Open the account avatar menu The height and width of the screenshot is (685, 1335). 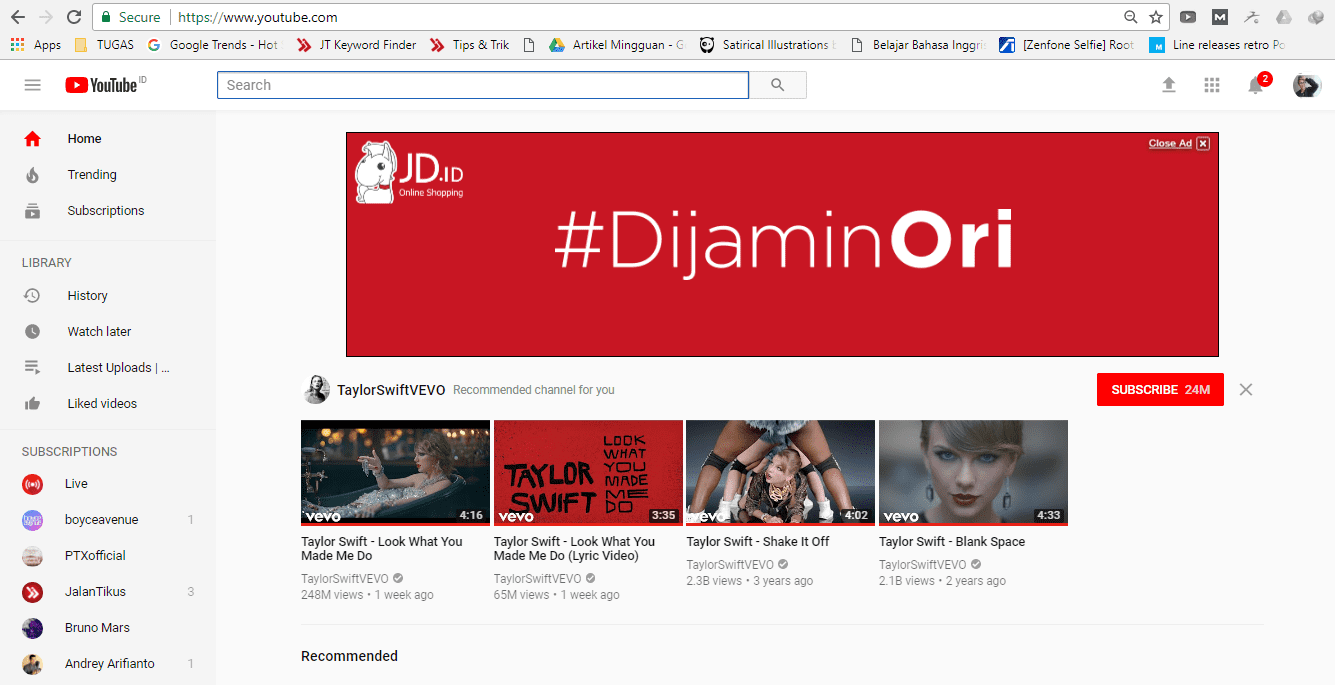coord(1306,85)
